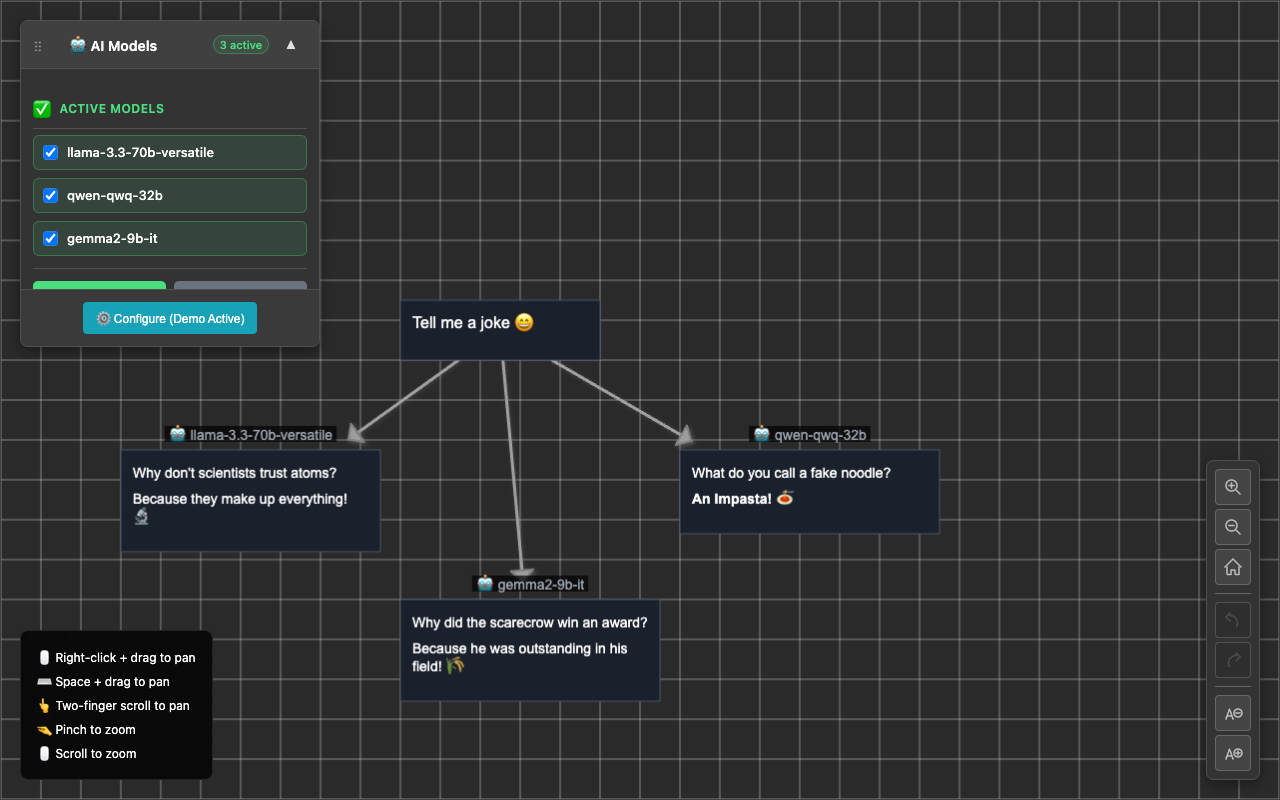Viewport: 1280px width, 800px height.
Task: Click the robot icon in the AI Models header
Action: (x=77, y=45)
